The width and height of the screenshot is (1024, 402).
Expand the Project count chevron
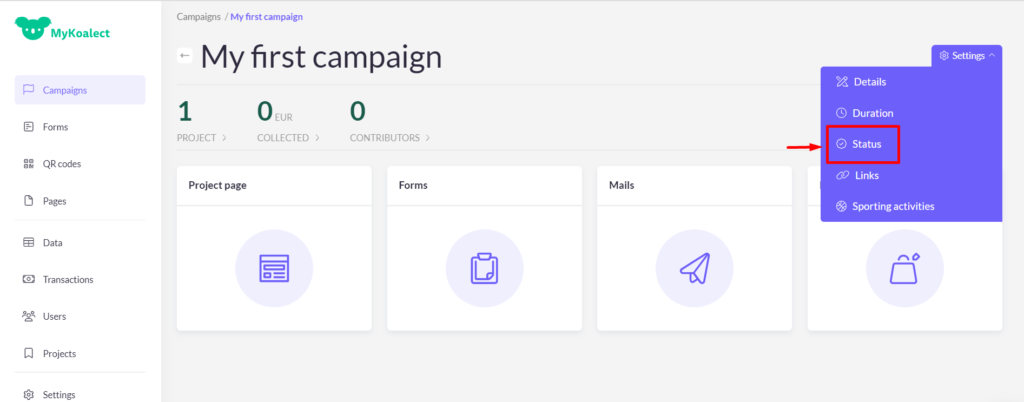coord(224,138)
